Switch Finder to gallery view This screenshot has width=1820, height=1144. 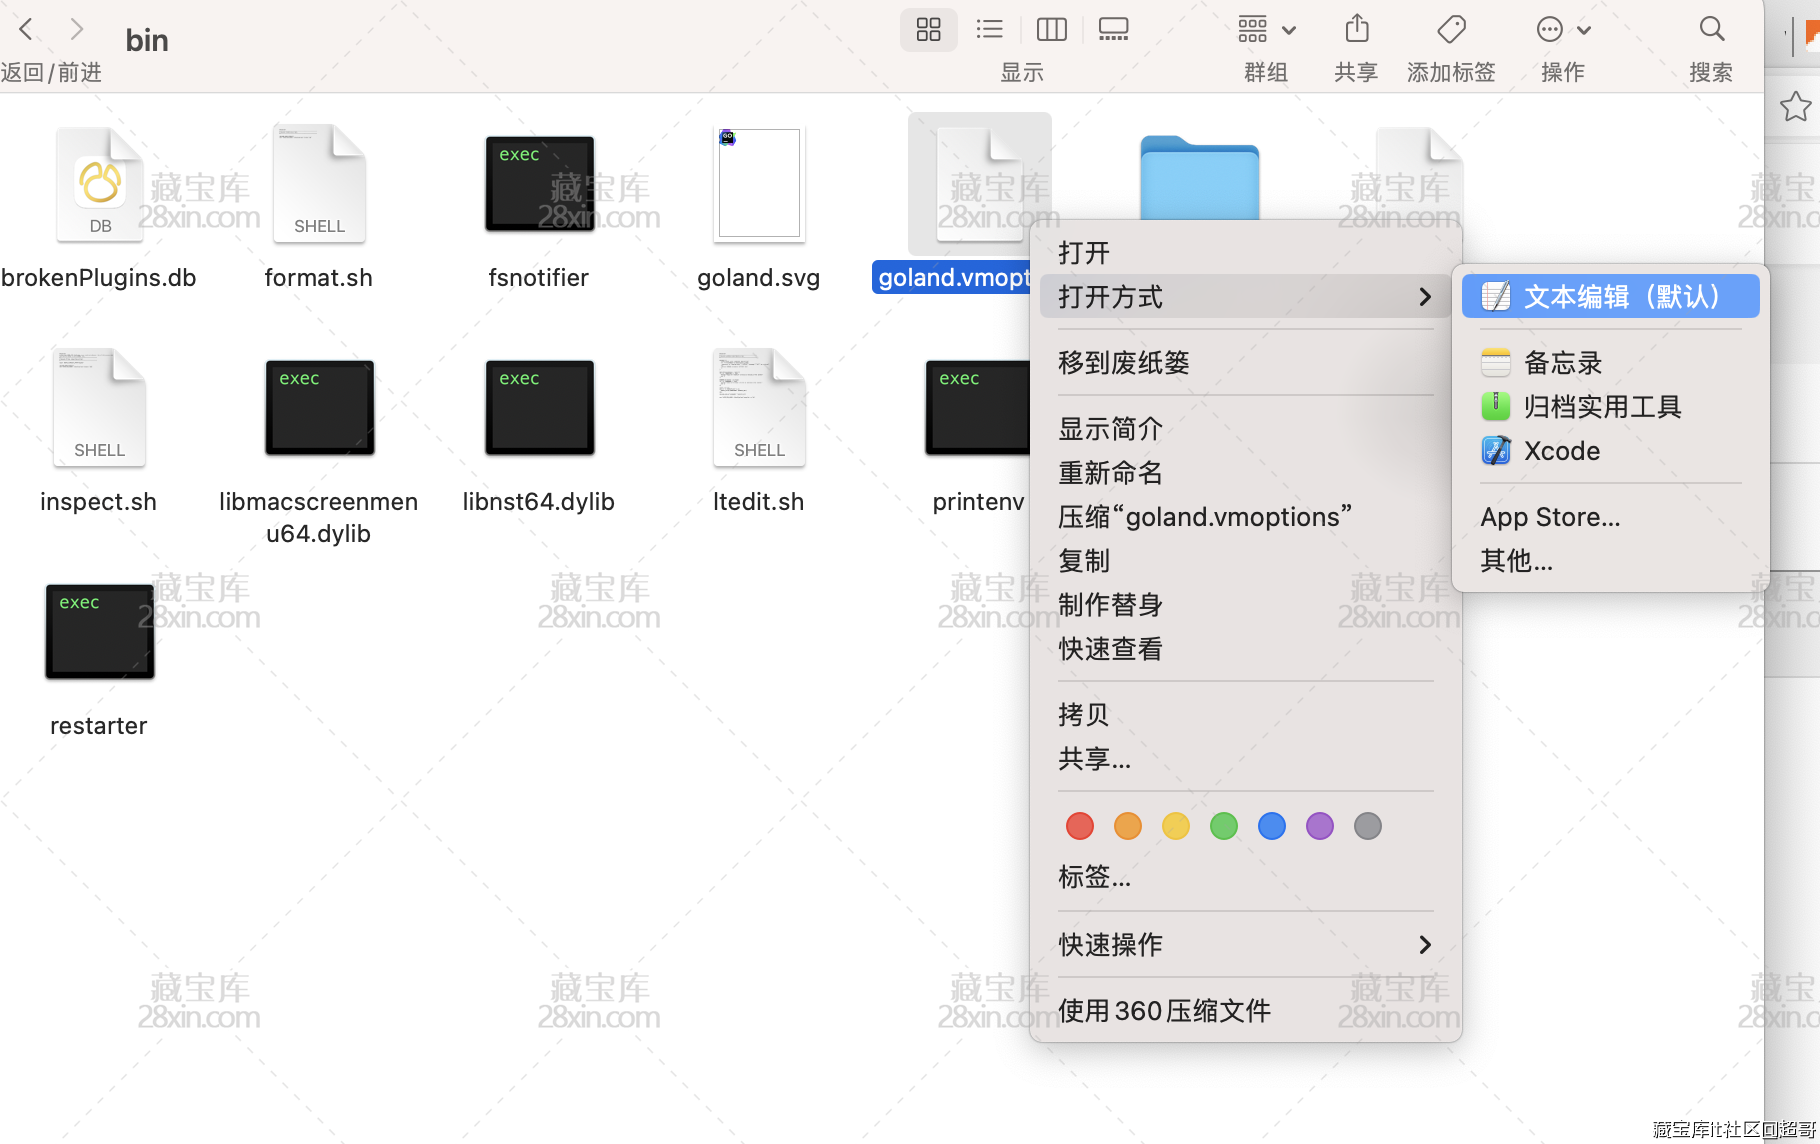click(x=1113, y=30)
